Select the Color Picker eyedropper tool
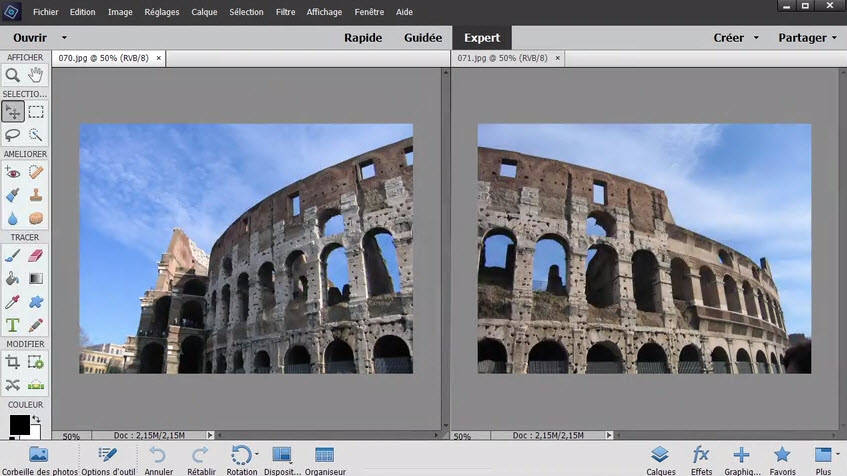The image size is (847, 476). pyautogui.click(x=12, y=302)
